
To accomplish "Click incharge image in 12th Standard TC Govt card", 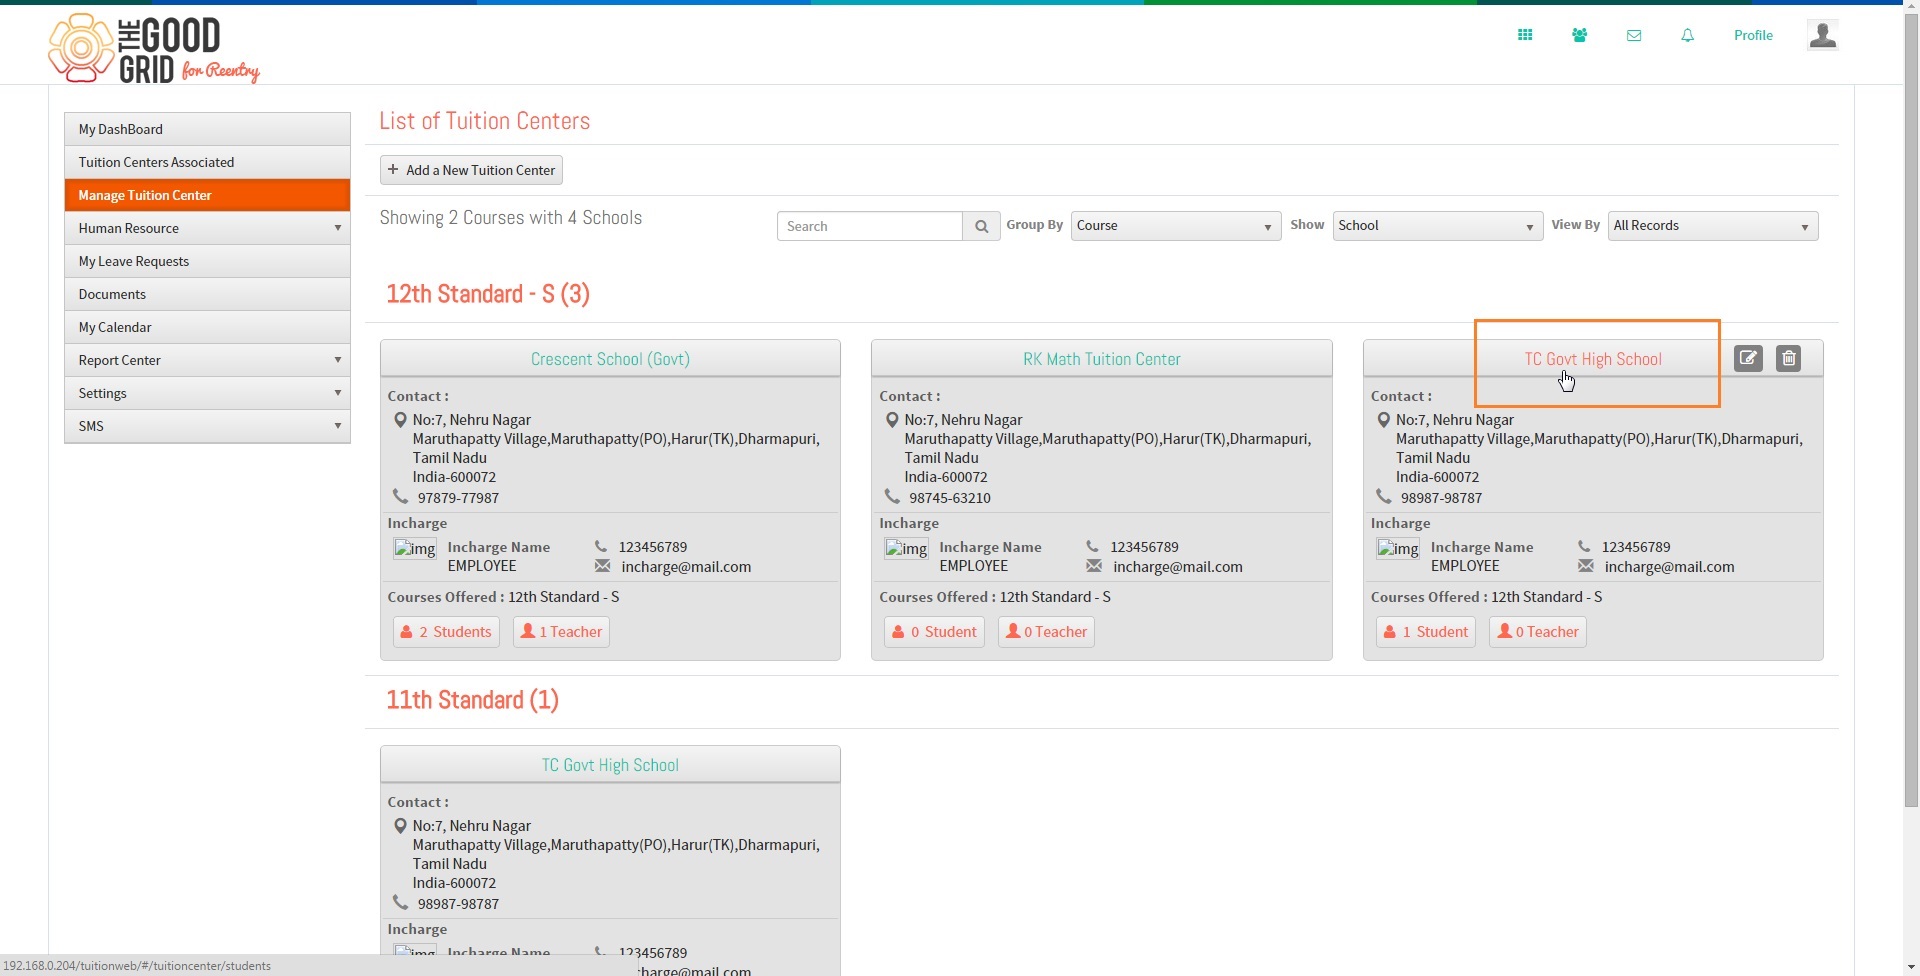I will pyautogui.click(x=1398, y=549).
